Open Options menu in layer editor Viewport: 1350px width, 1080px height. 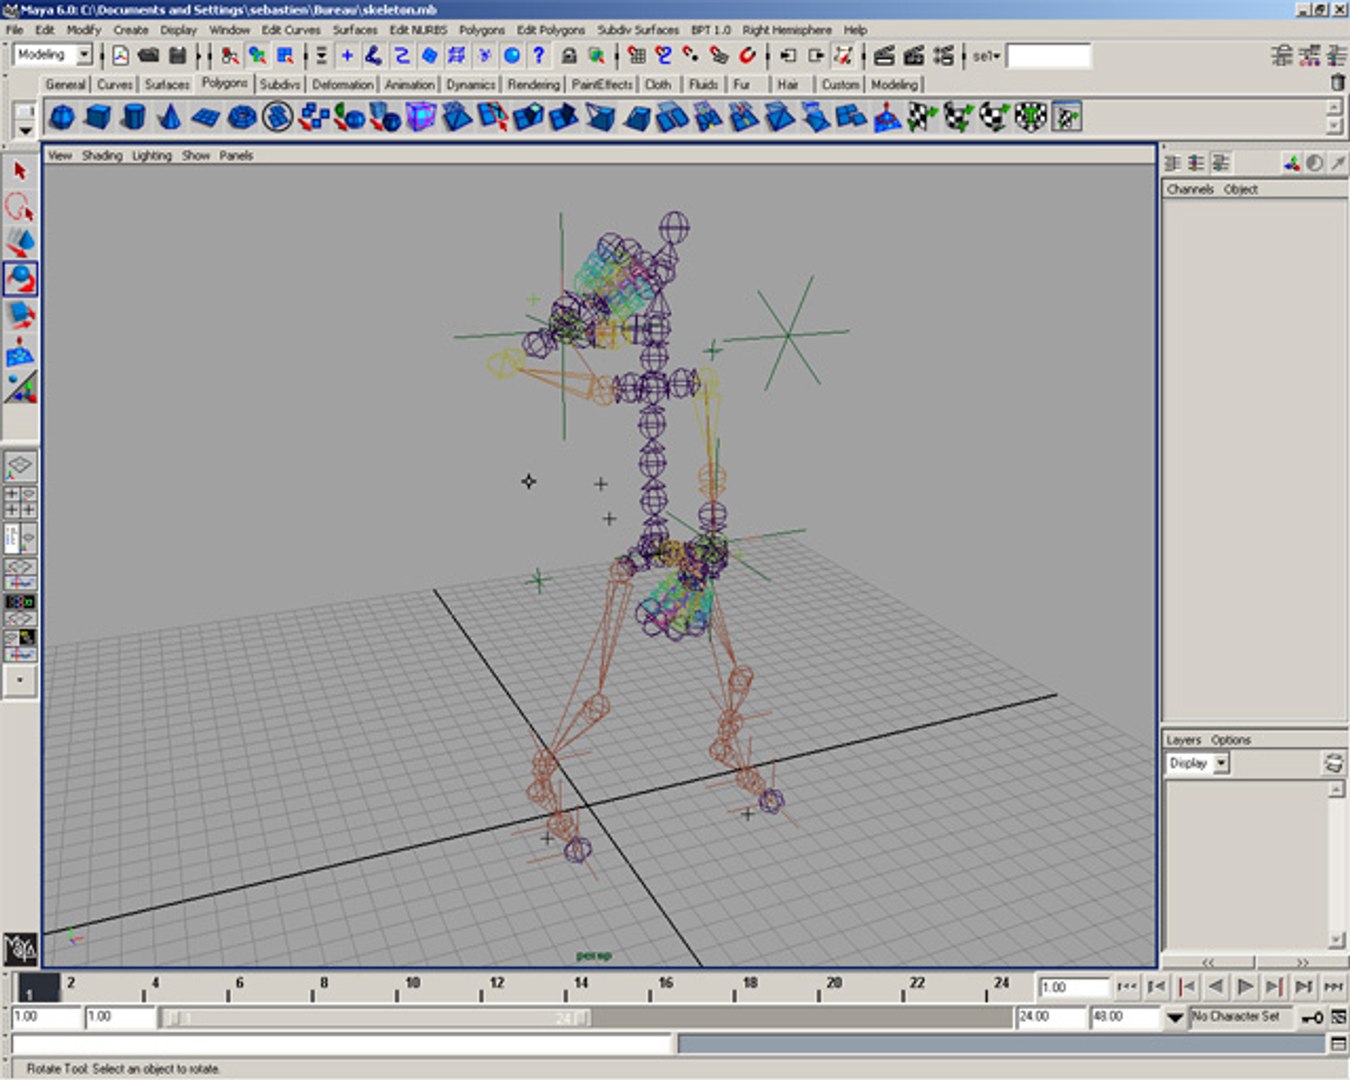pyautogui.click(x=1231, y=740)
